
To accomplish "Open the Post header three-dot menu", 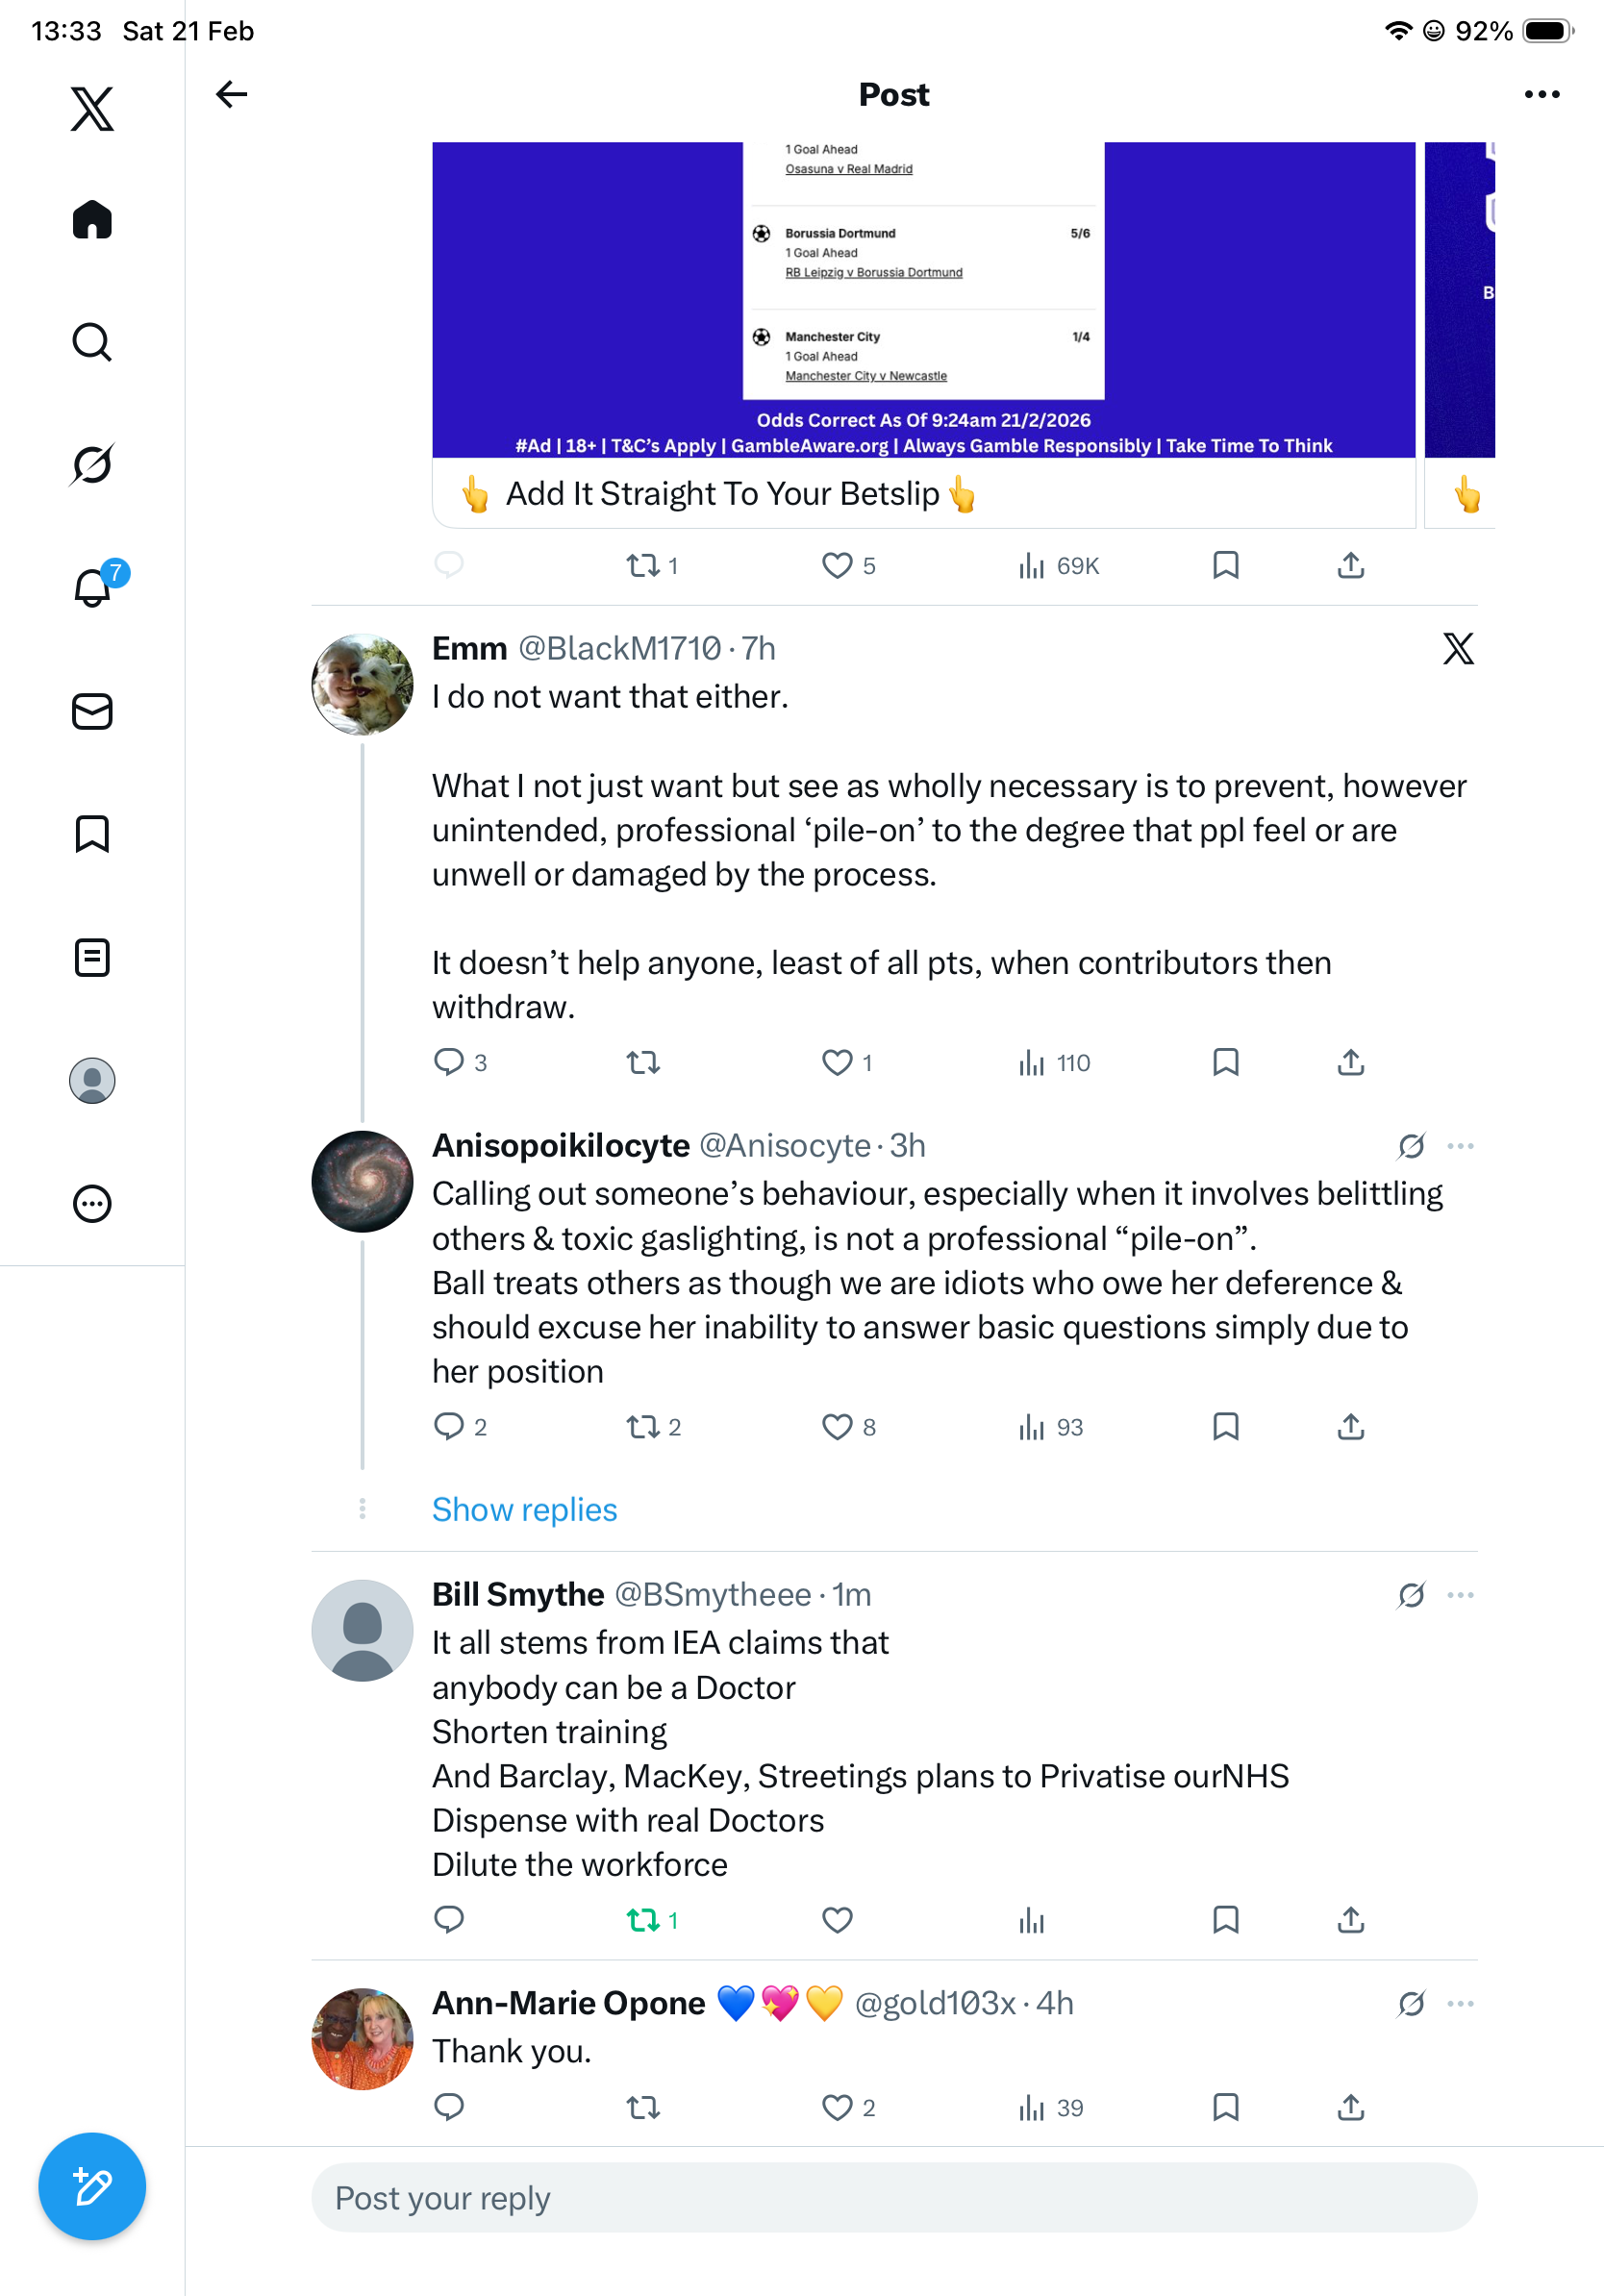I will [x=1541, y=94].
